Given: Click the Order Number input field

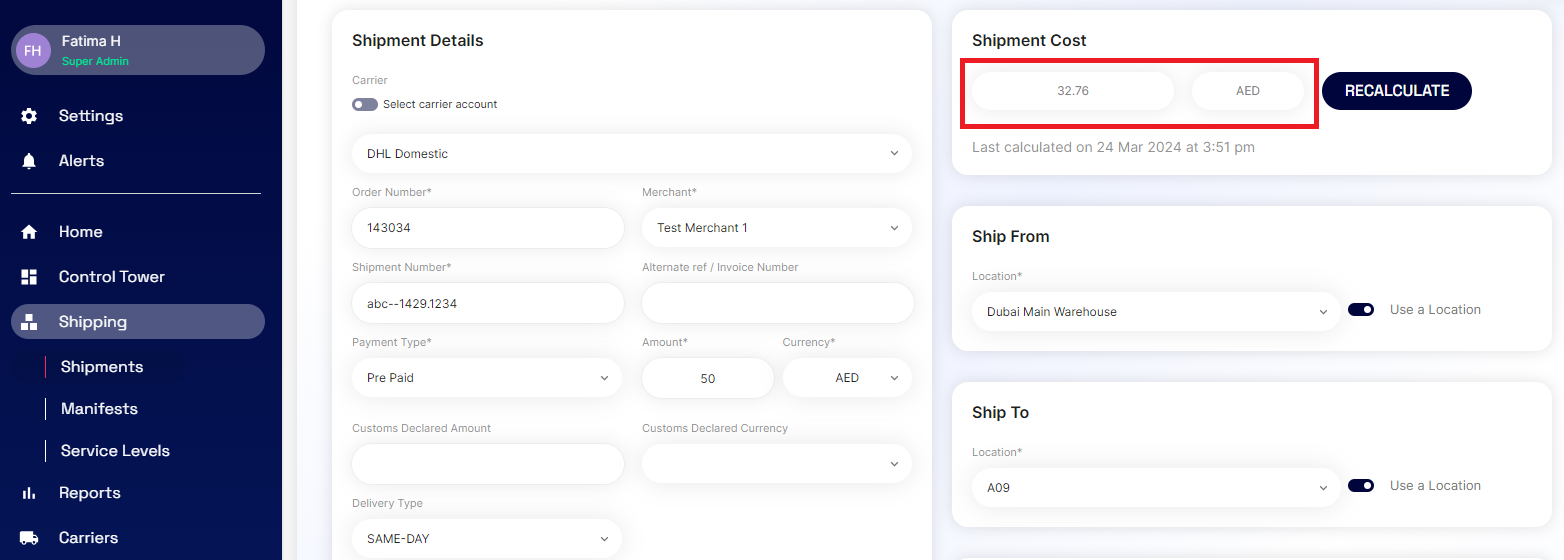Looking at the screenshot, I should click(x=487, y=228).
